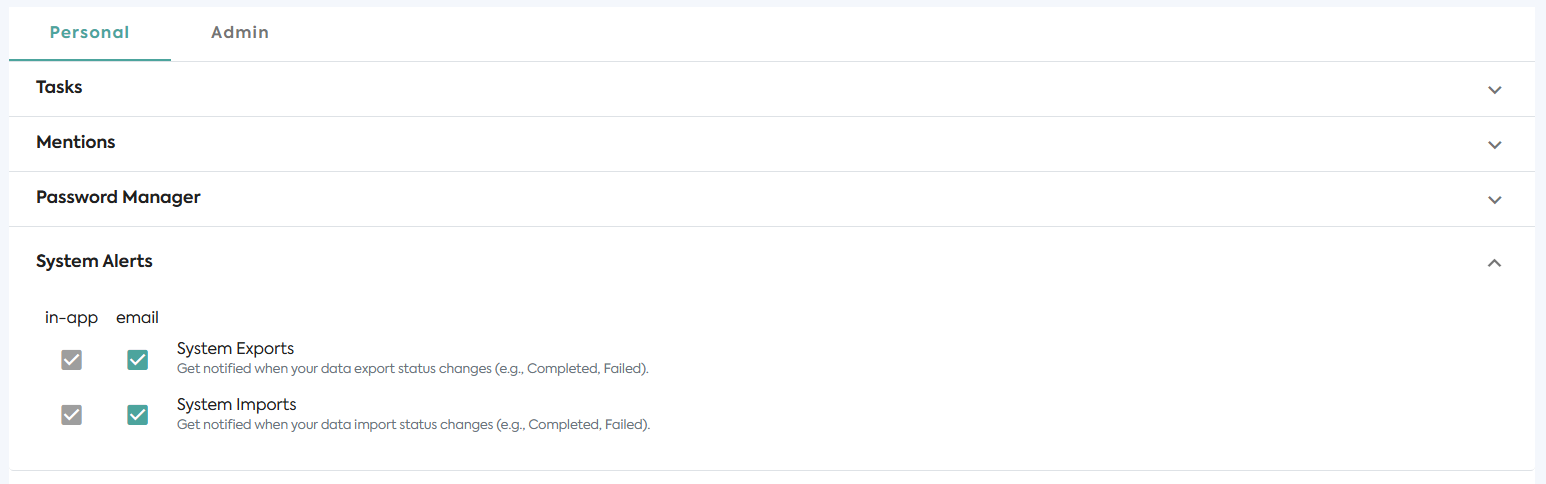Open the Admin tab
1546x484 pixels.
click(x=240, y=32)
